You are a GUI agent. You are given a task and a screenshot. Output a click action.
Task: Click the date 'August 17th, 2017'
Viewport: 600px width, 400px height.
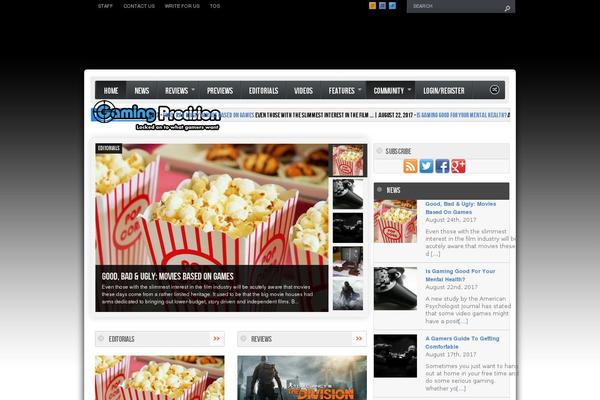click(451, 354)
